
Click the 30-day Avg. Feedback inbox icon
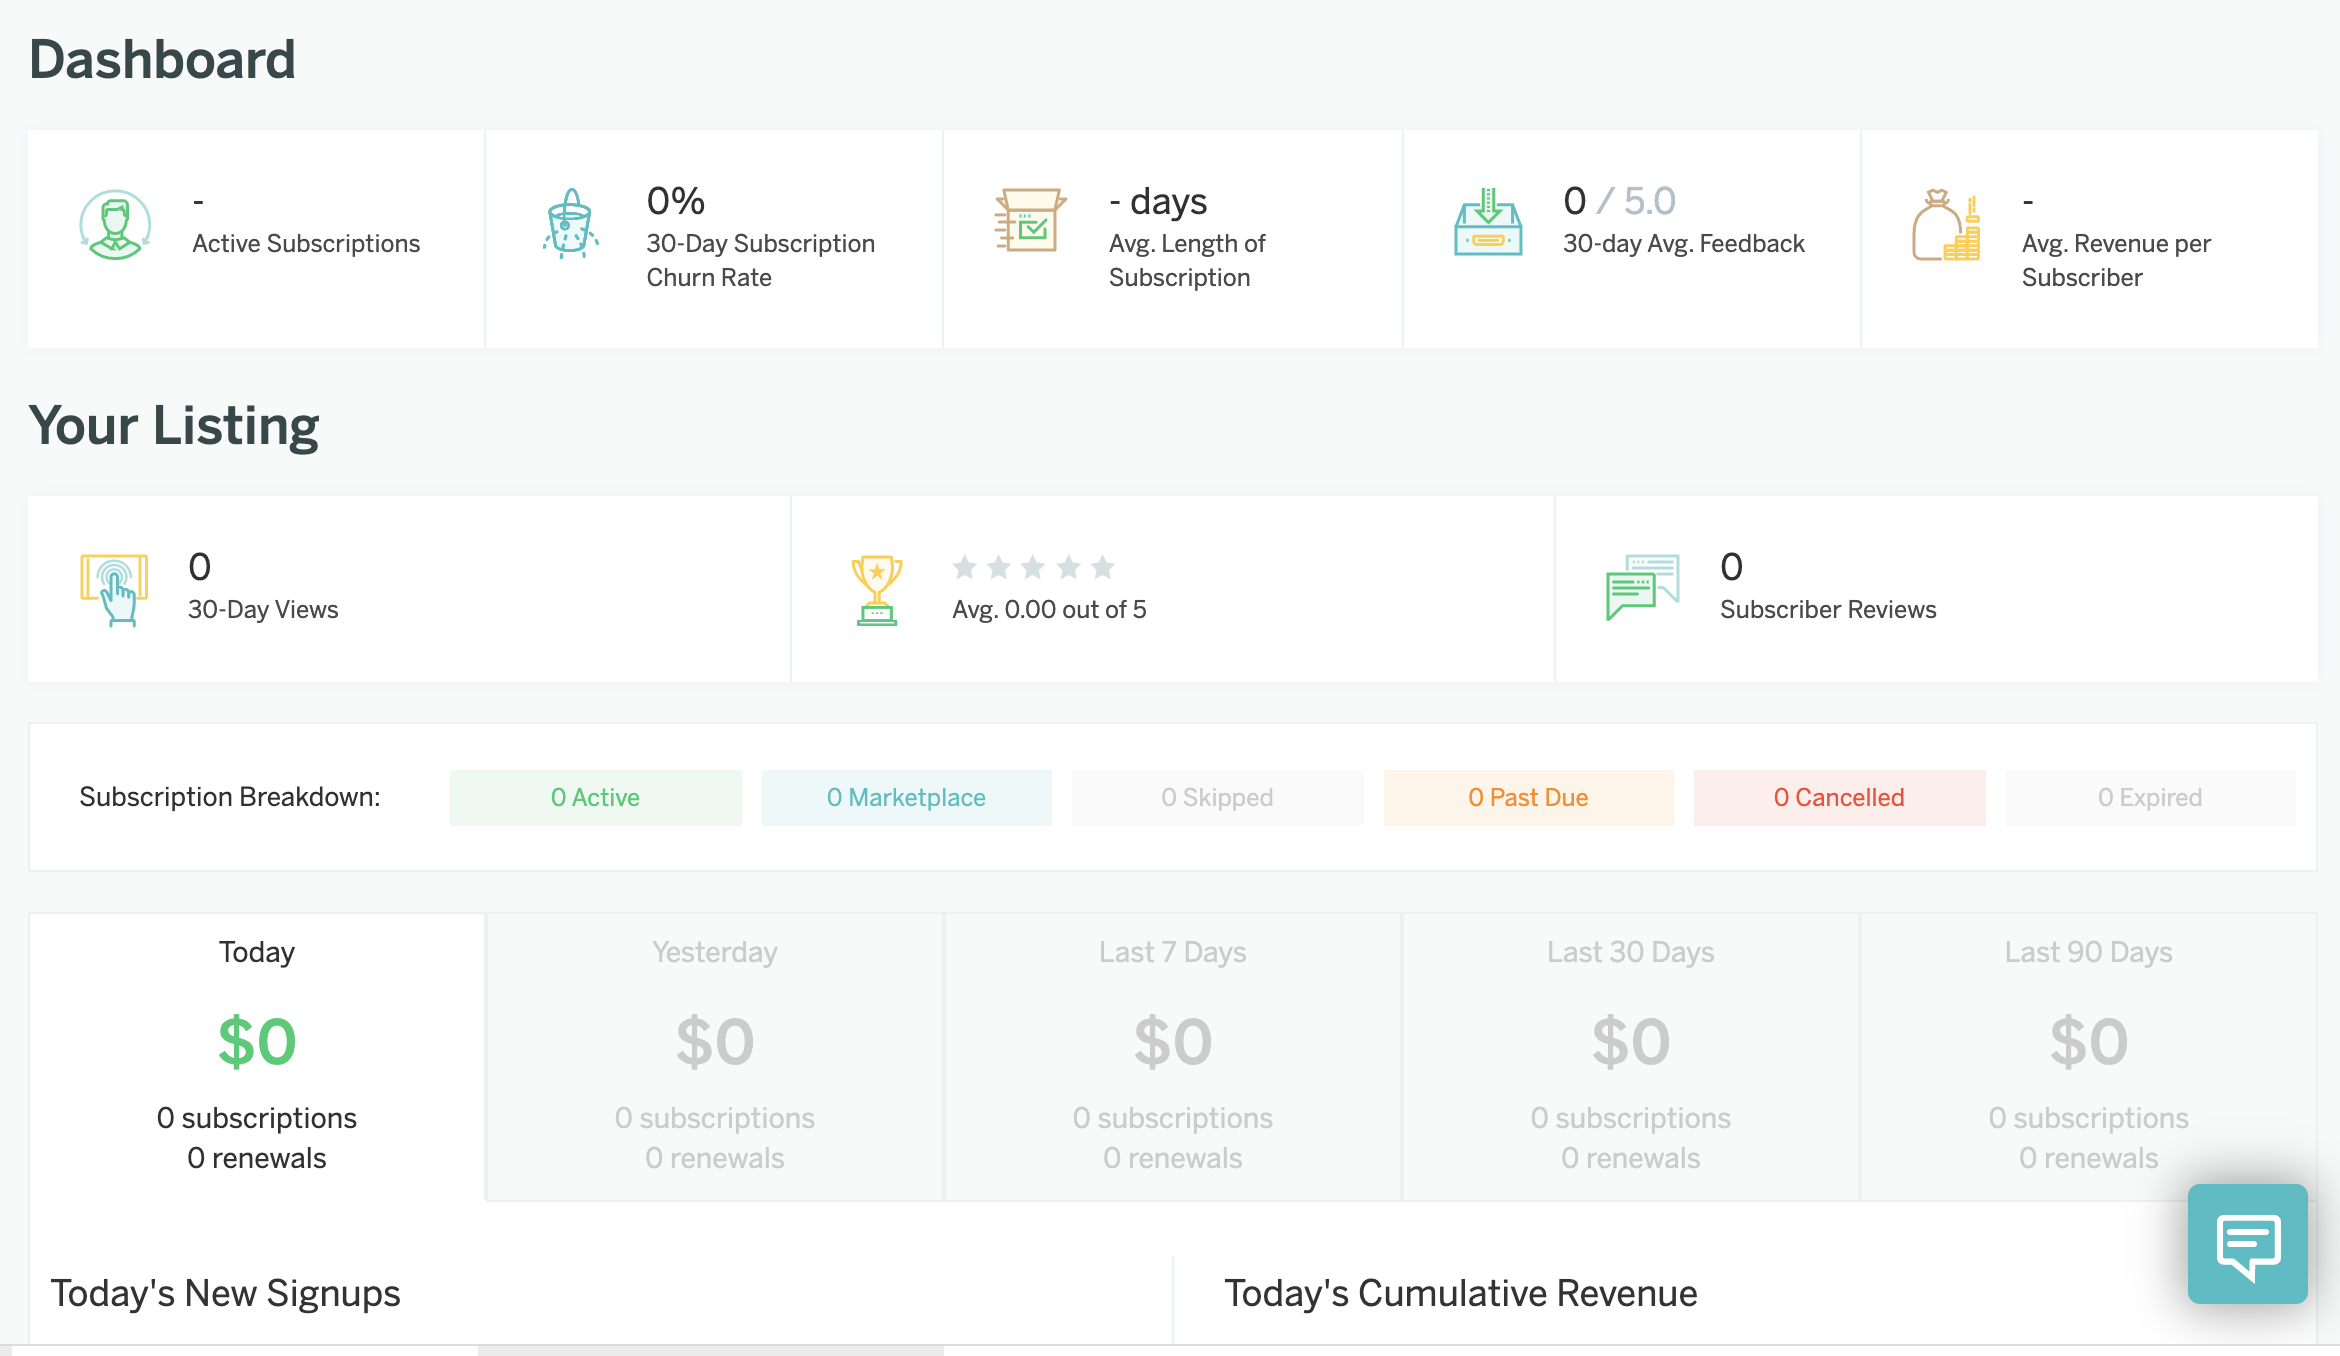[x=1488, y=223]
